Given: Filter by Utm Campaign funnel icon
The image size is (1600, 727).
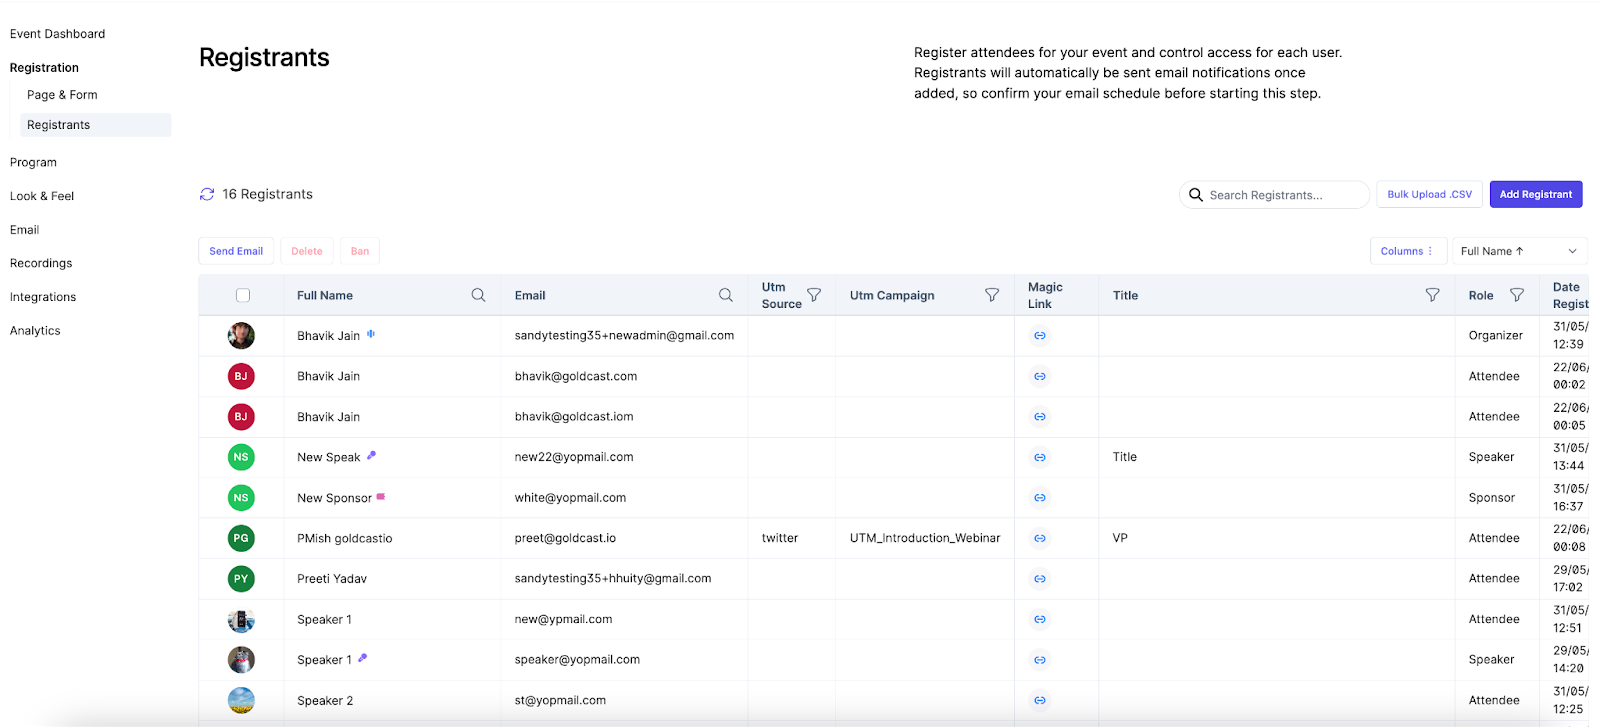Looking at the screenshot, I should point(992,295).
